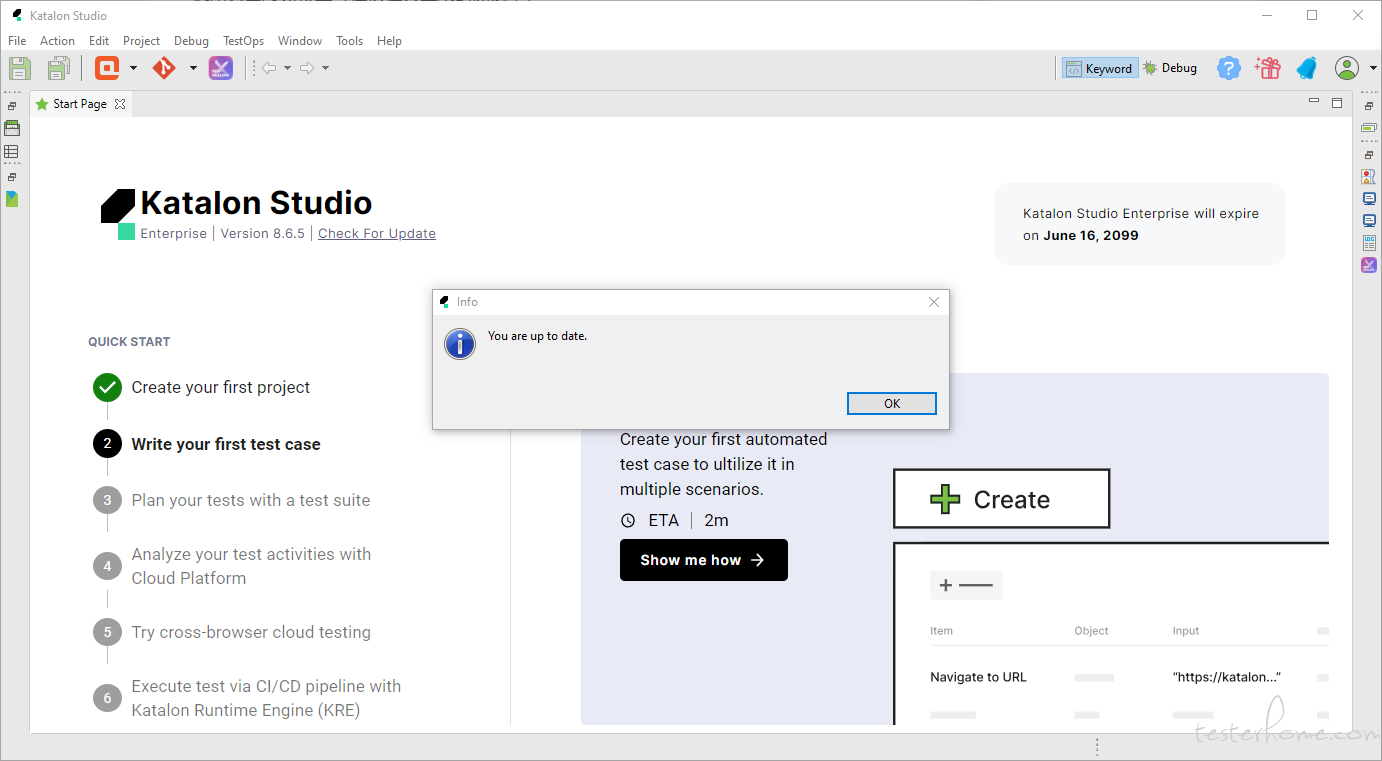This screenshot has height=761, width=1382.
Task: Select 'Try cross-browser cloud testing' step
Action: [x=251, y=632]
